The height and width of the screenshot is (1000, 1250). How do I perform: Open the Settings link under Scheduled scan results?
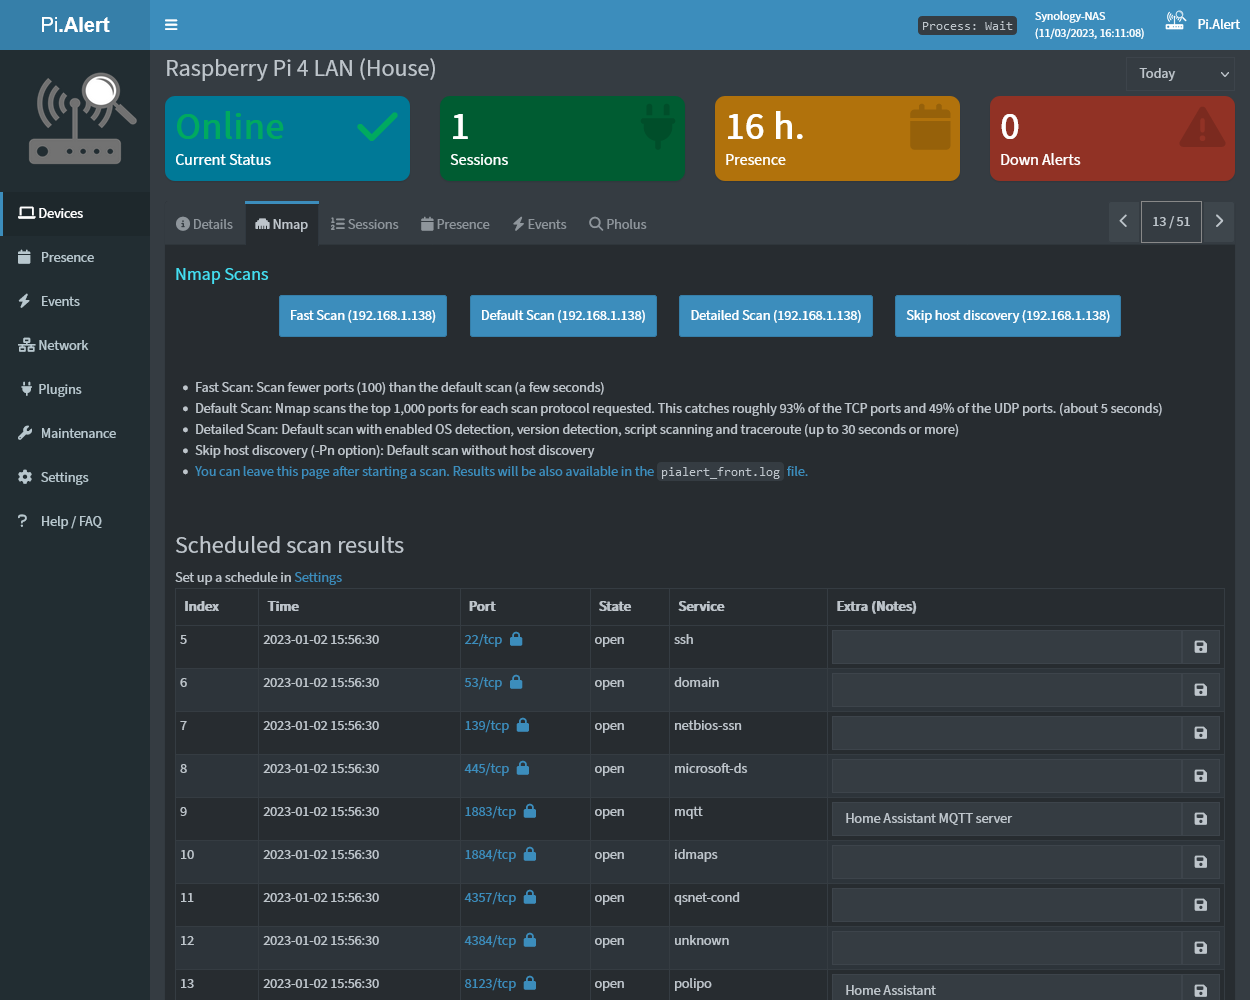click(317, 577)
